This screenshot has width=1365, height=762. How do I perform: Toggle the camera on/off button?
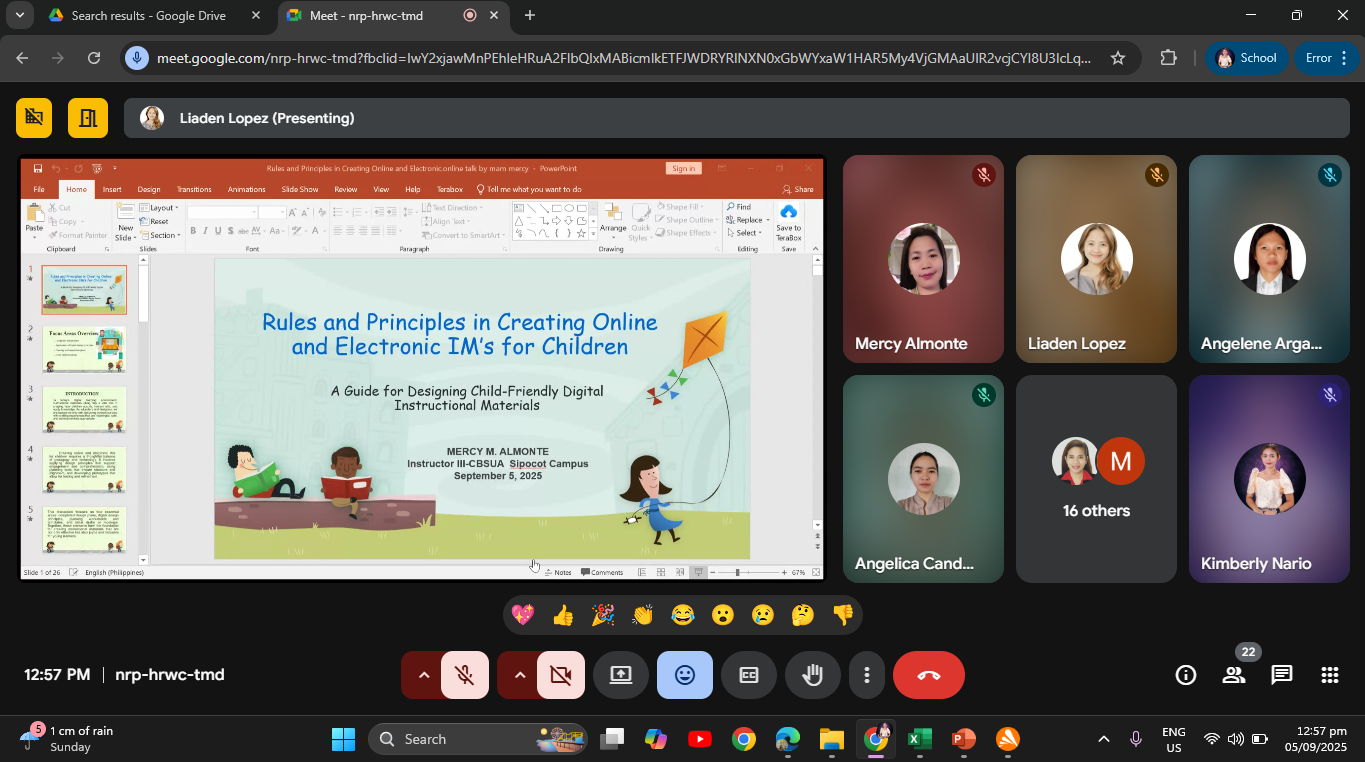560,675
